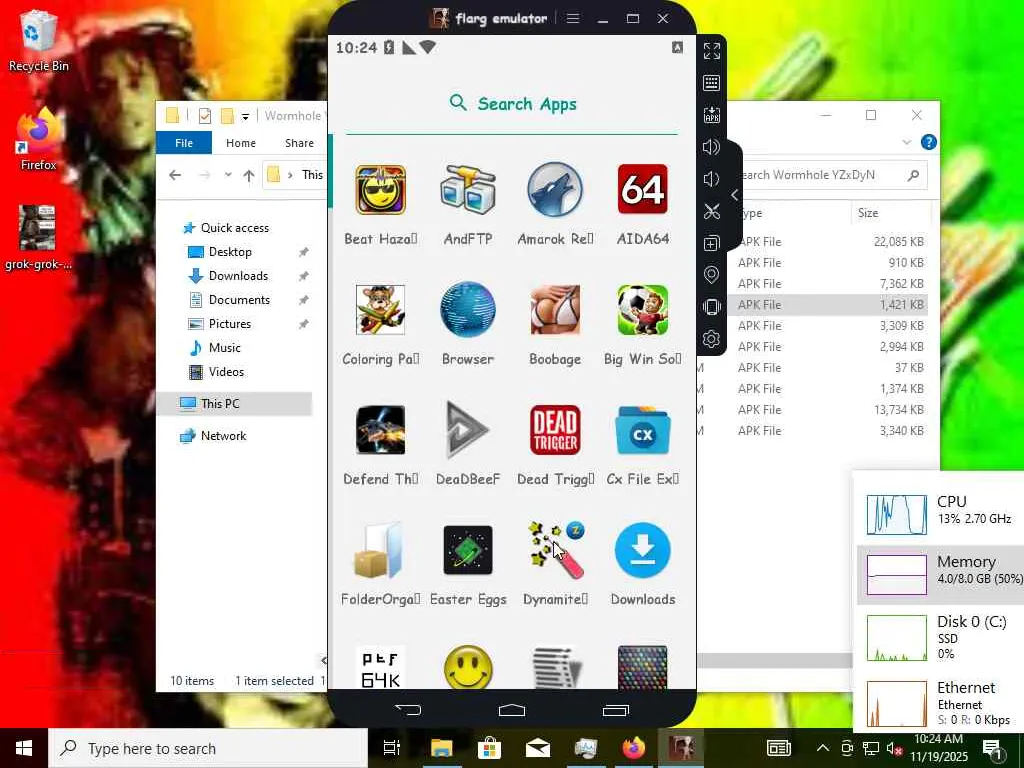
Task: Launch Cx File Explorer app
Action: pos(643,430)
